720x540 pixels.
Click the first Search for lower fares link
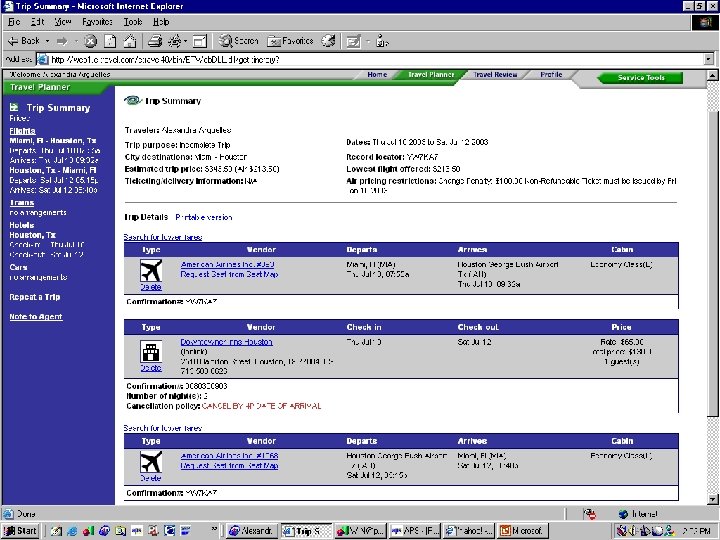[163, 237]
